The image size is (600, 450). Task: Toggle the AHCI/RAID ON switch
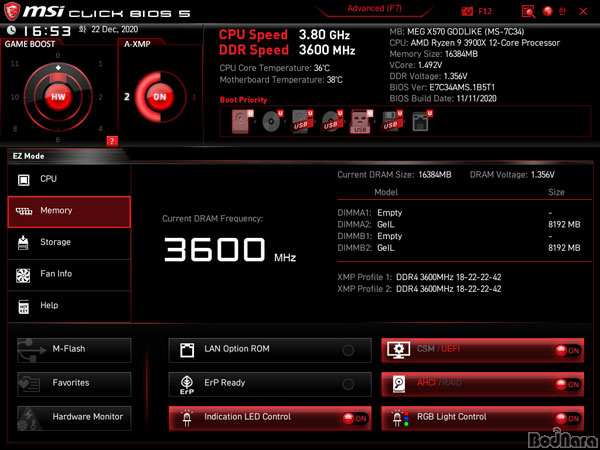(567, 384)
